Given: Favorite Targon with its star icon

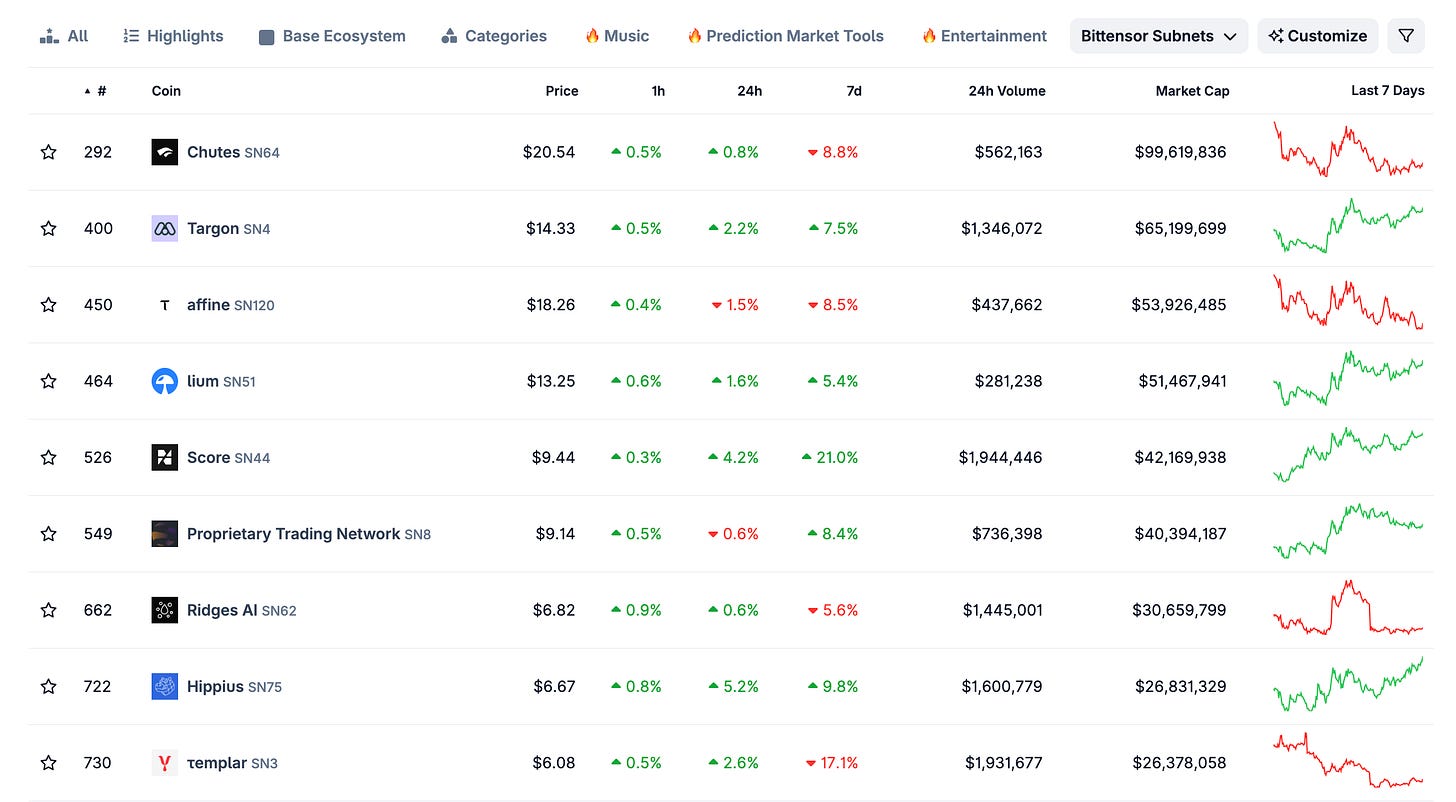Looking at the screenshot, I should (48, 228).
